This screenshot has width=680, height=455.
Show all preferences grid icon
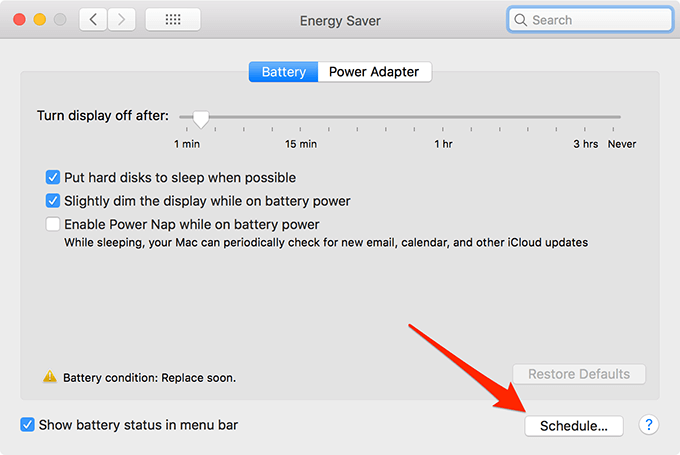[172, 19]
